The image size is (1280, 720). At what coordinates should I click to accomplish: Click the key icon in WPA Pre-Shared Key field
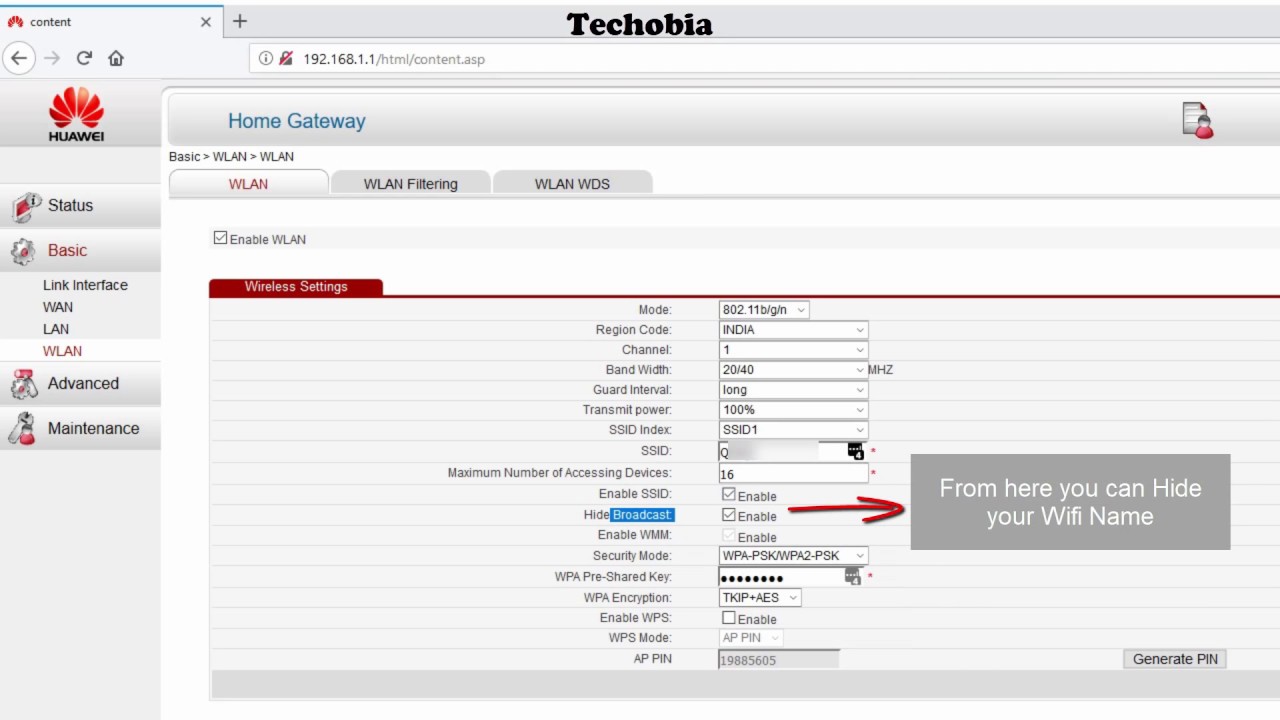coord(852,577)
